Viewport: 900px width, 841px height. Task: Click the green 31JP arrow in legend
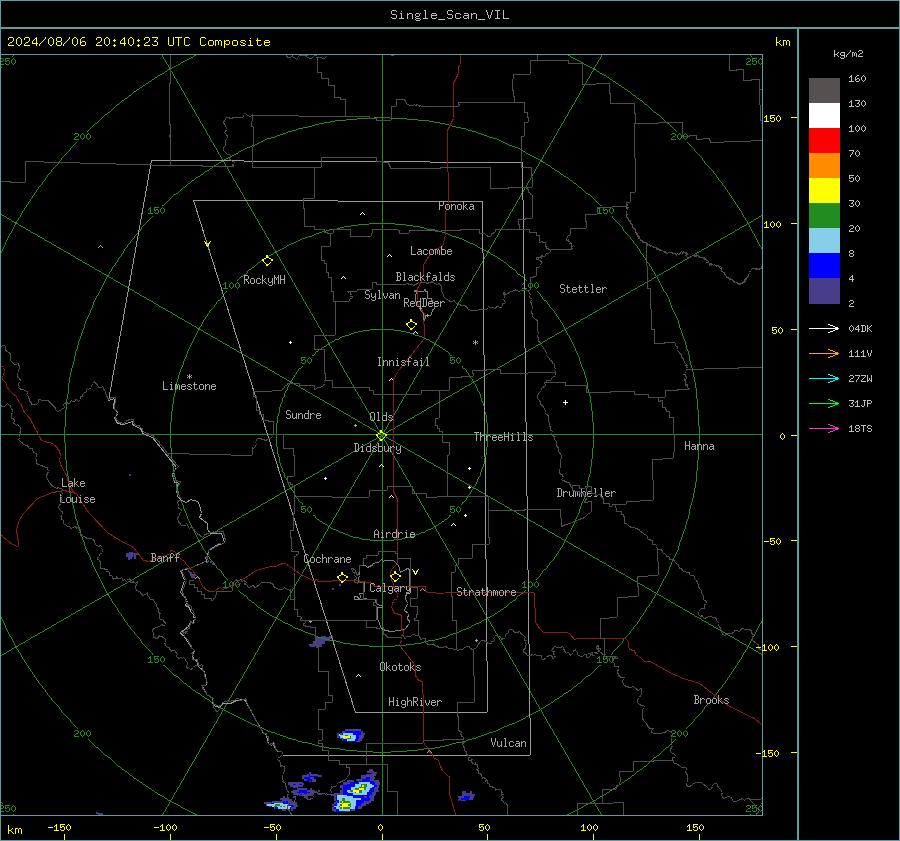824,404
